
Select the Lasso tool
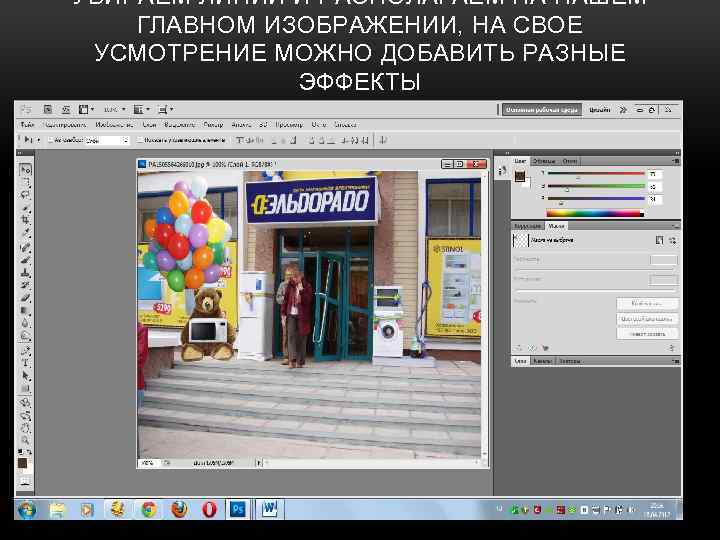(x=25, y=195)
